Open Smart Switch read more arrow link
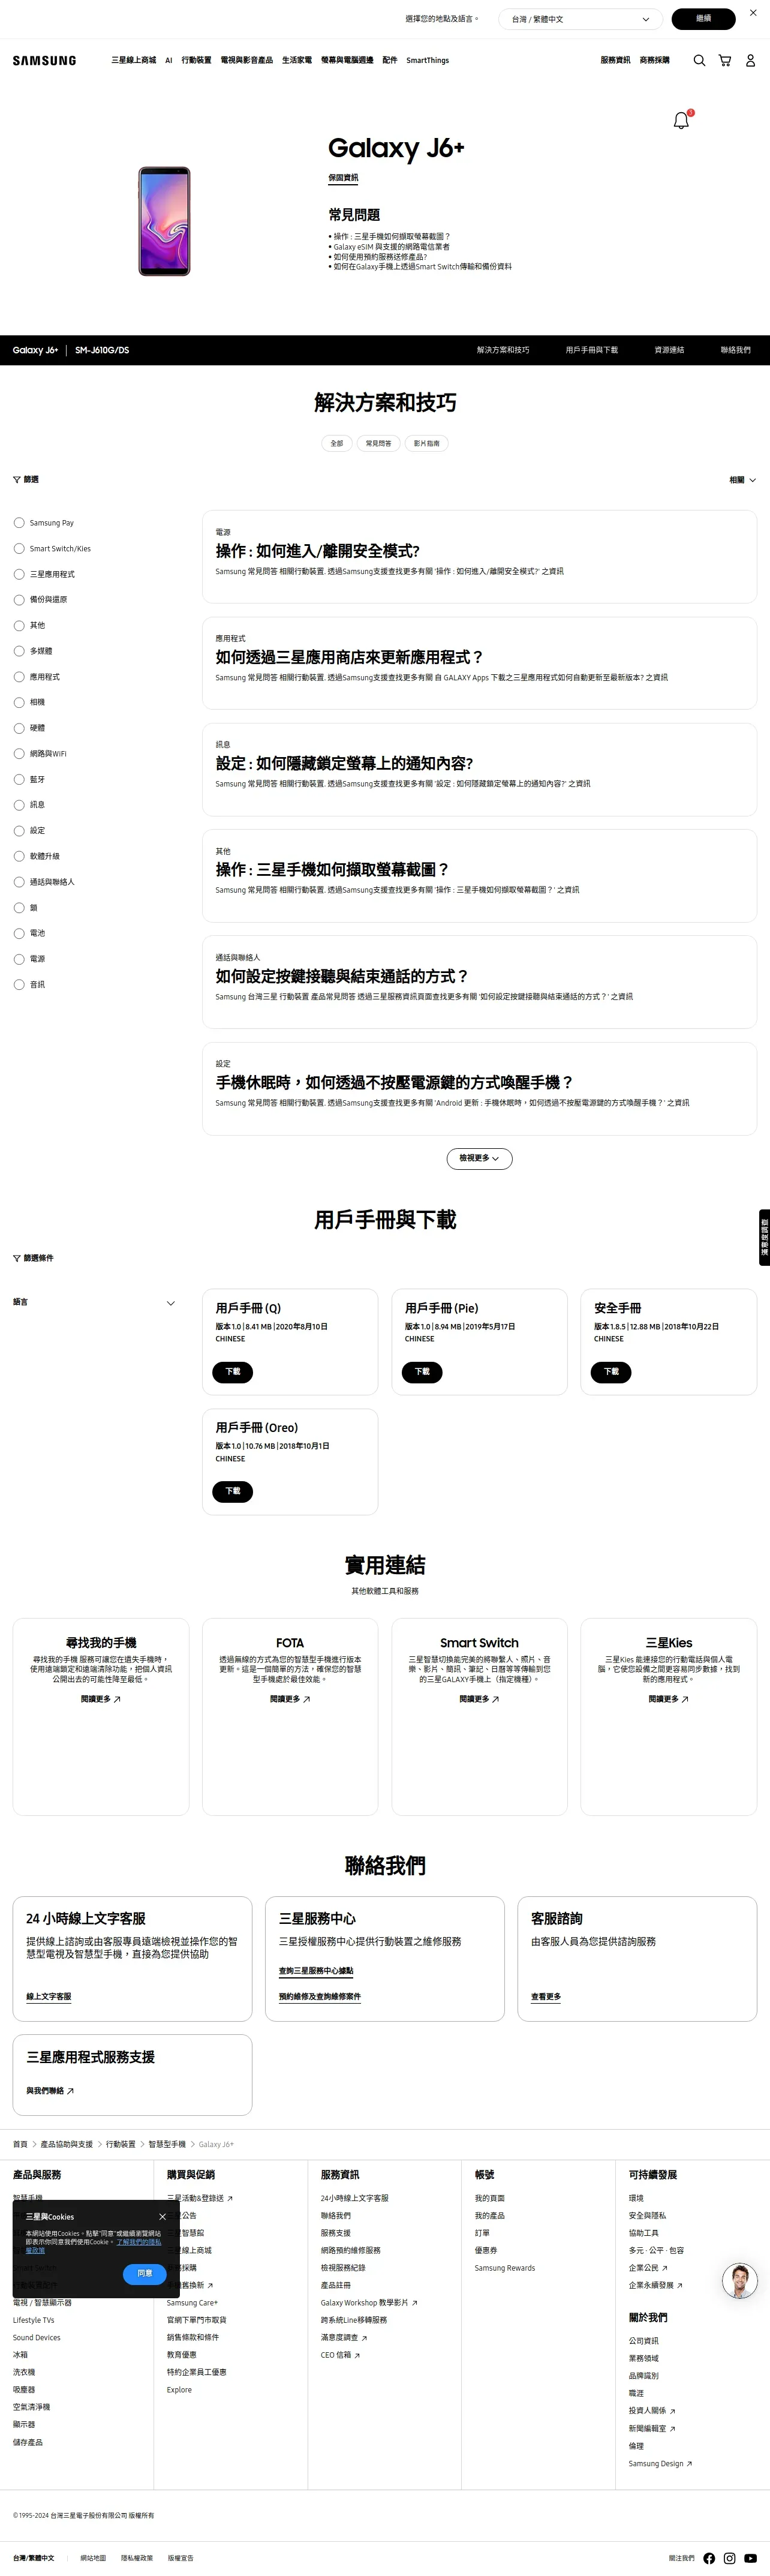 (x=479, y=1699)
